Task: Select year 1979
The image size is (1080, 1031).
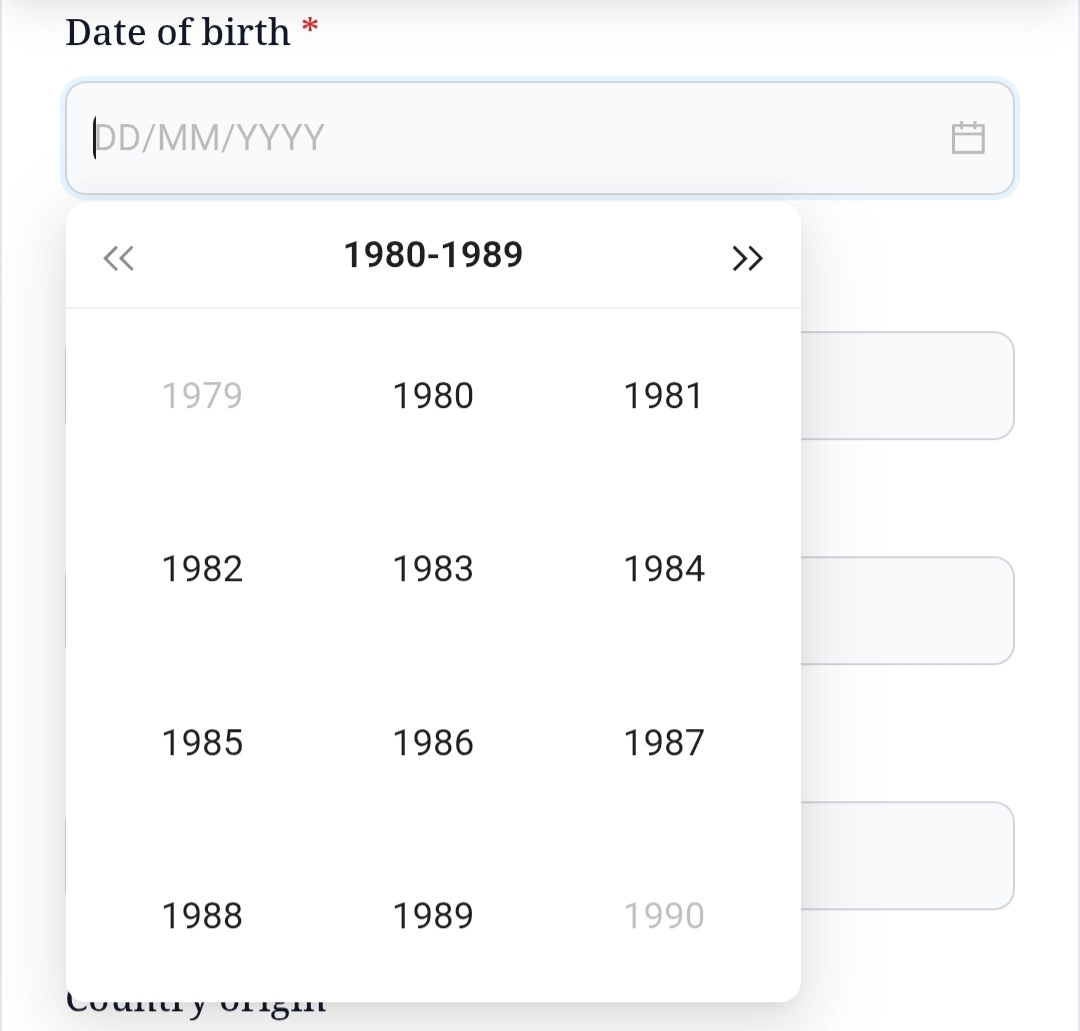Action: click(202, 396)
